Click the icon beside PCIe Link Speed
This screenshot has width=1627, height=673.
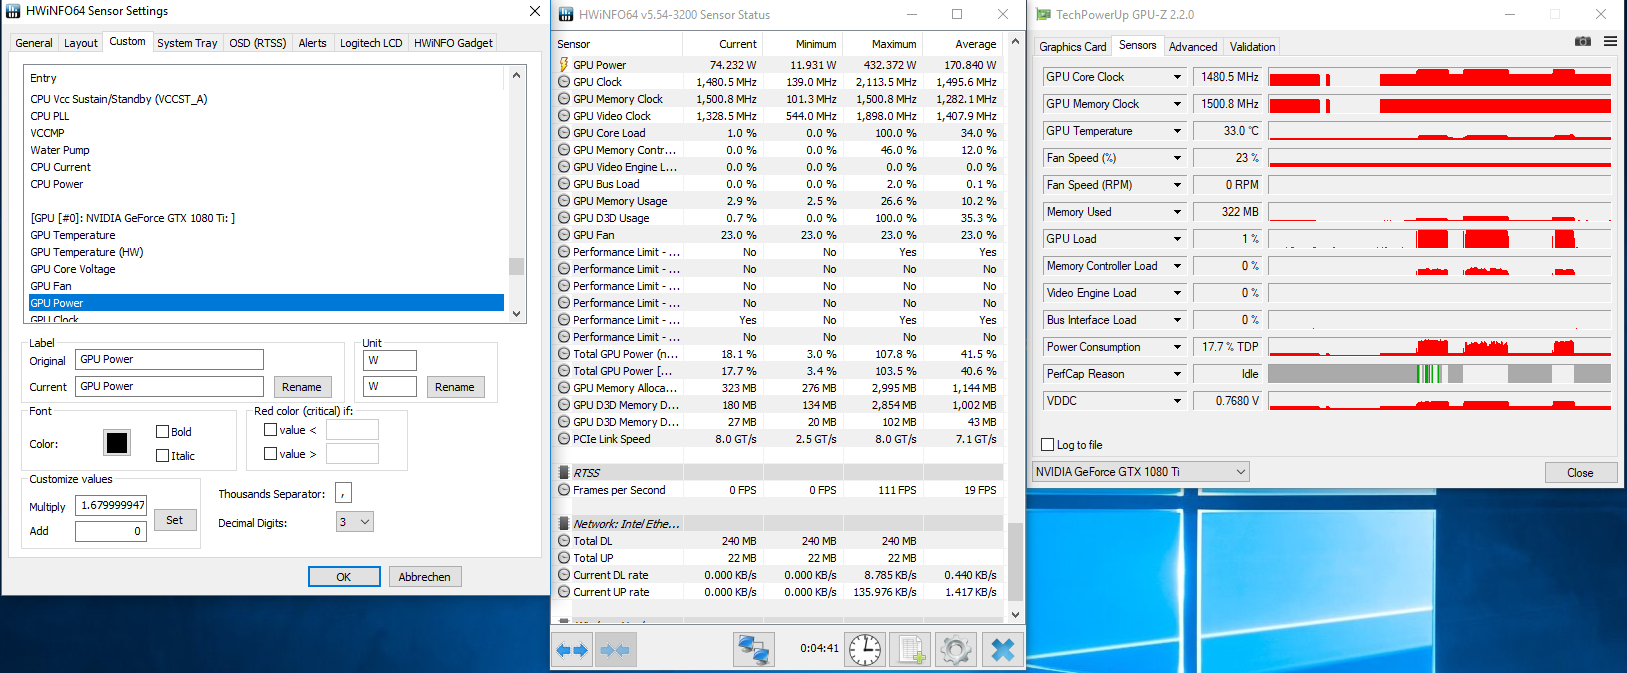pyautogui.click(x=564, y=439)
